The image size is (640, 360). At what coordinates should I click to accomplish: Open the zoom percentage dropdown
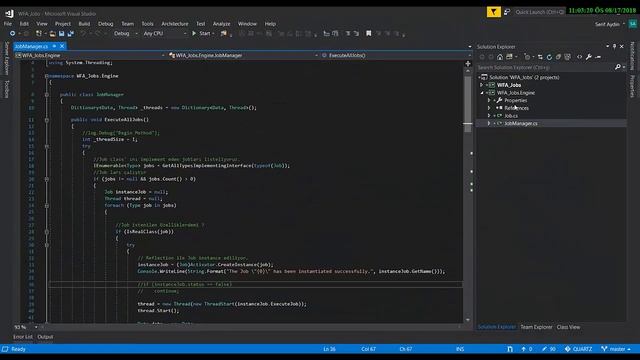(36, 327)
